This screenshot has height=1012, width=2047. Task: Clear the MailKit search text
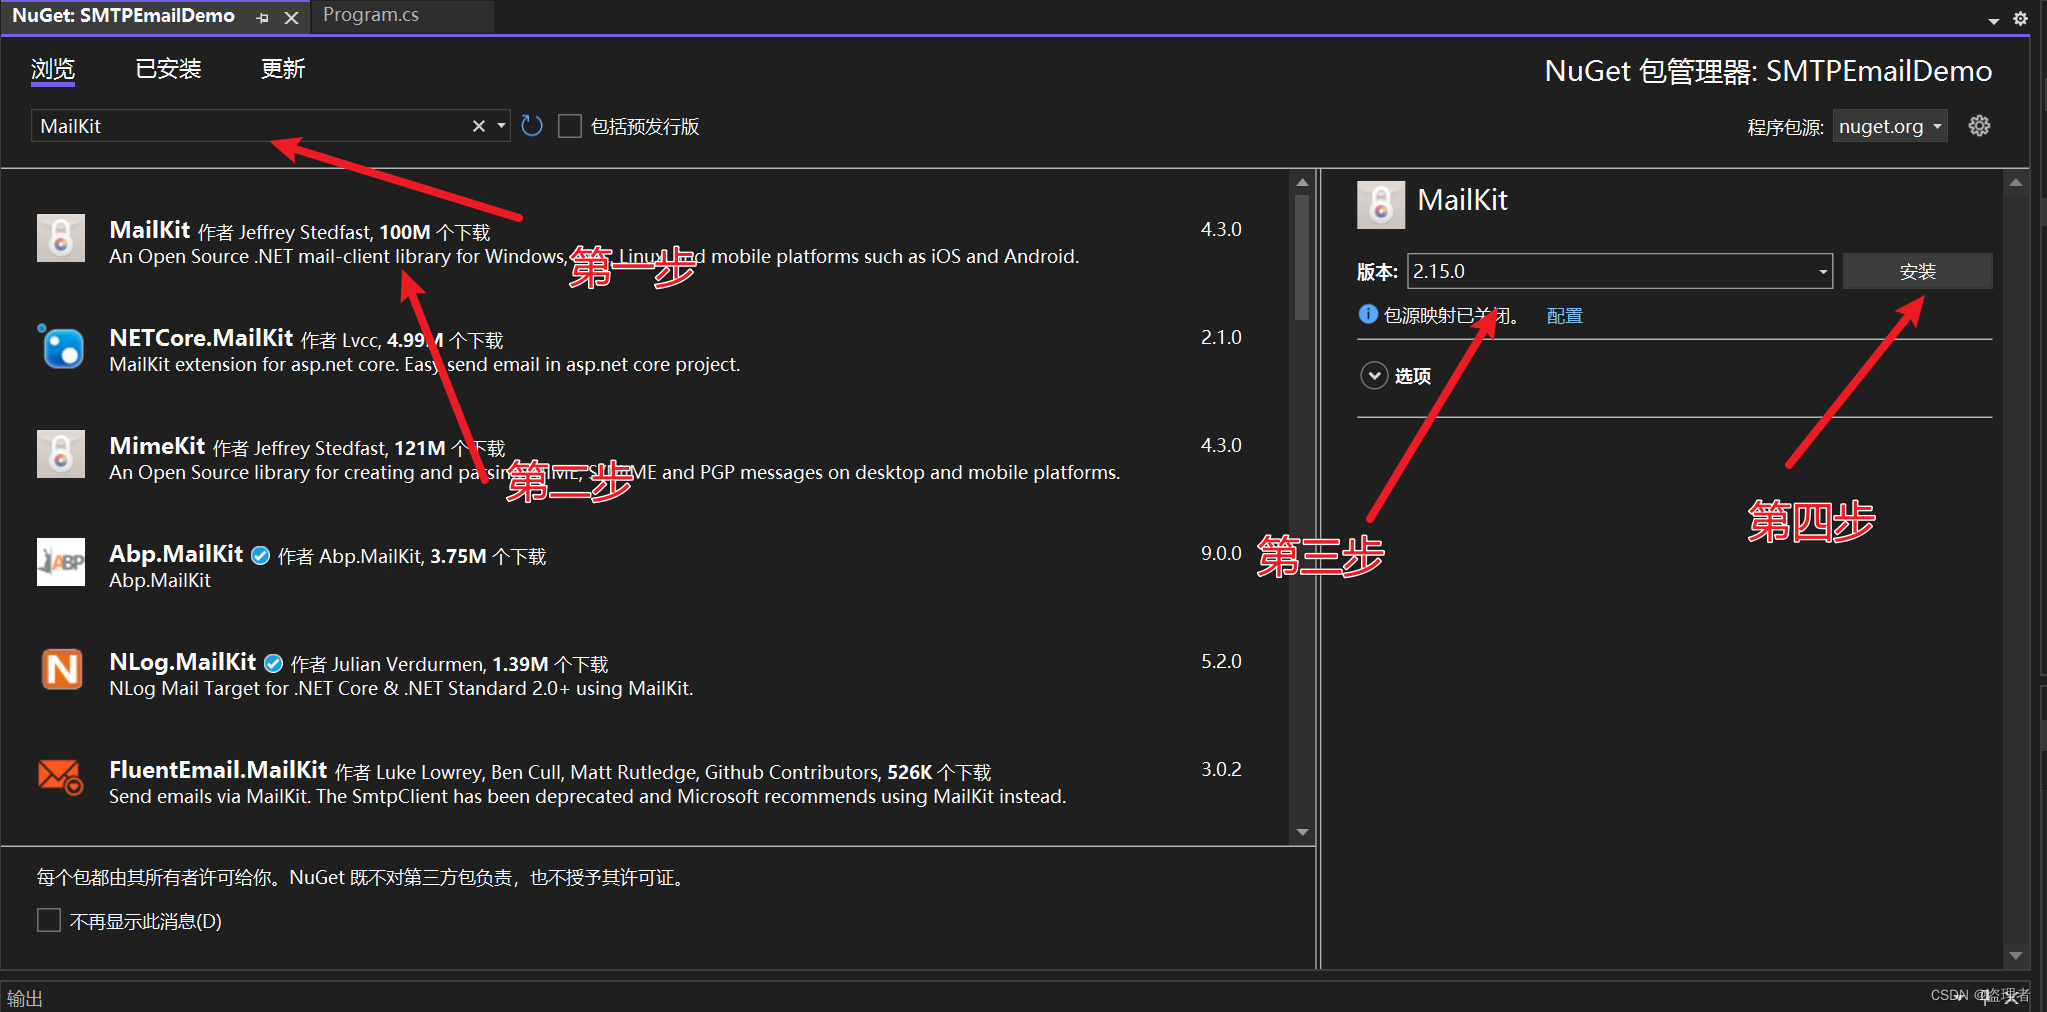(x=478, y=125)
